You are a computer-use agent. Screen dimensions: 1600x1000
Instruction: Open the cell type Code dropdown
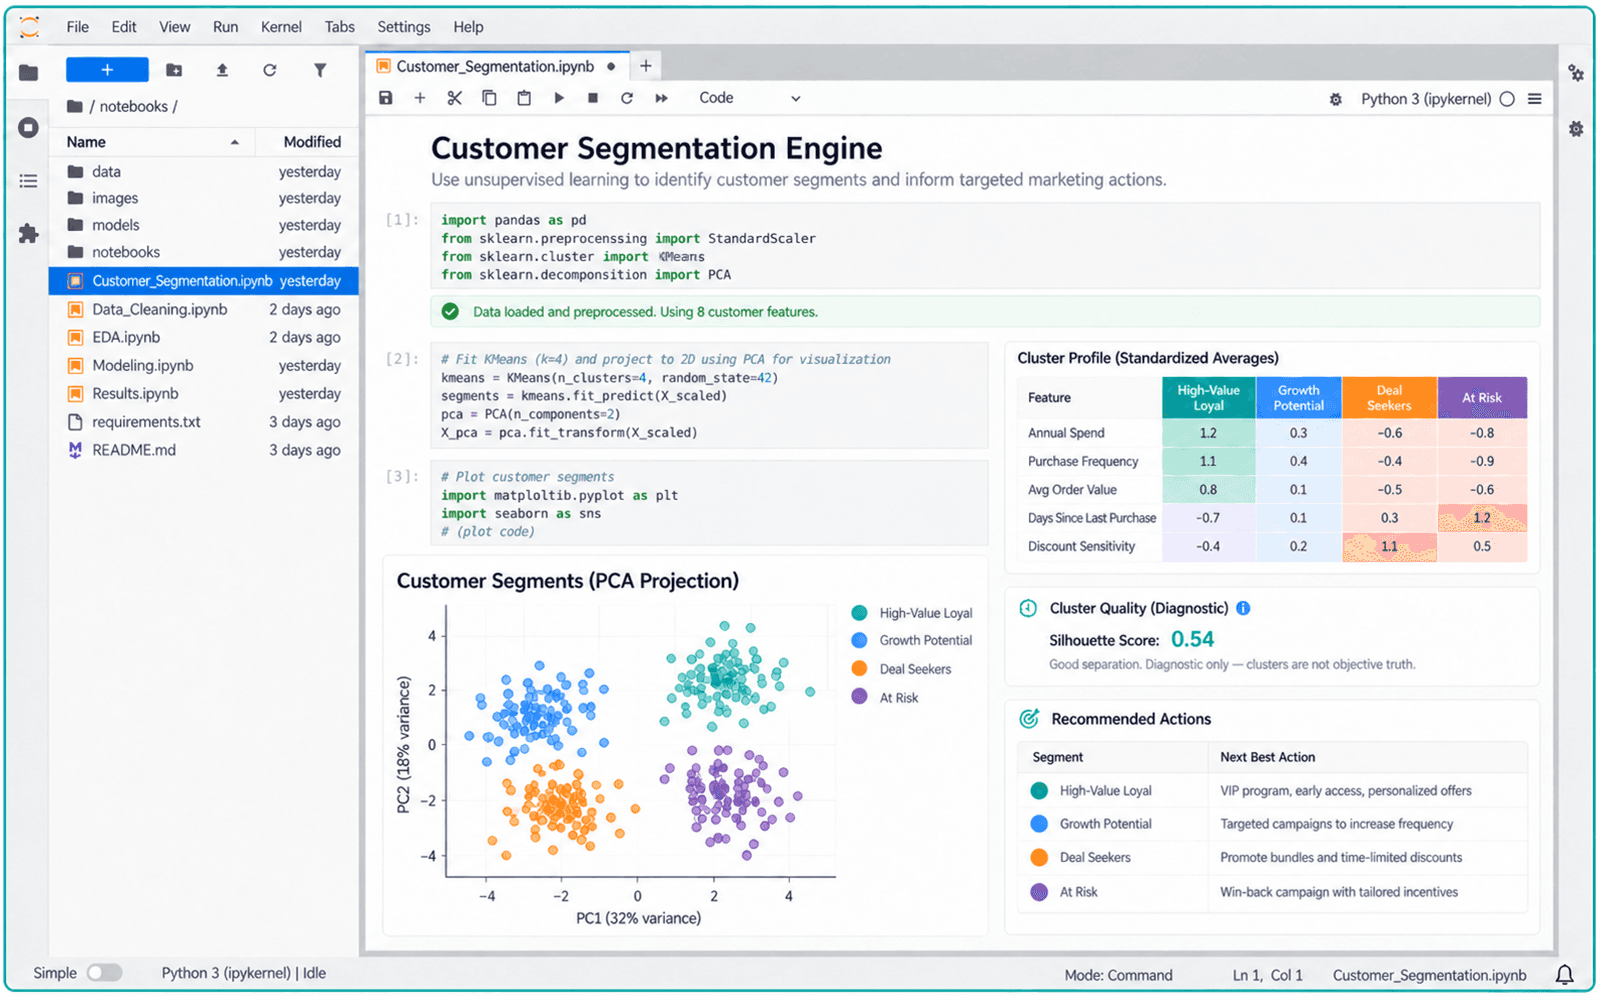[750, 98]
